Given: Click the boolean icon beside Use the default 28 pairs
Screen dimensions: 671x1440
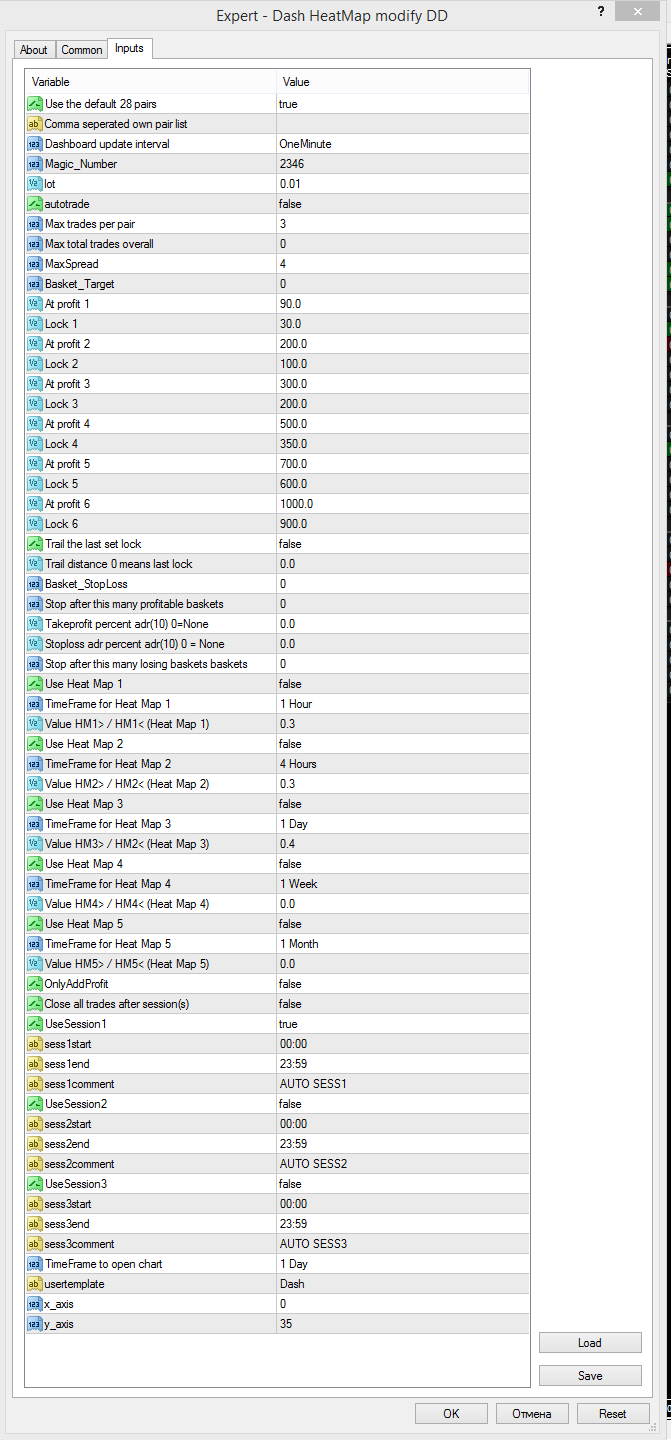Looking at the screenshot, I should tap(35, 104).
